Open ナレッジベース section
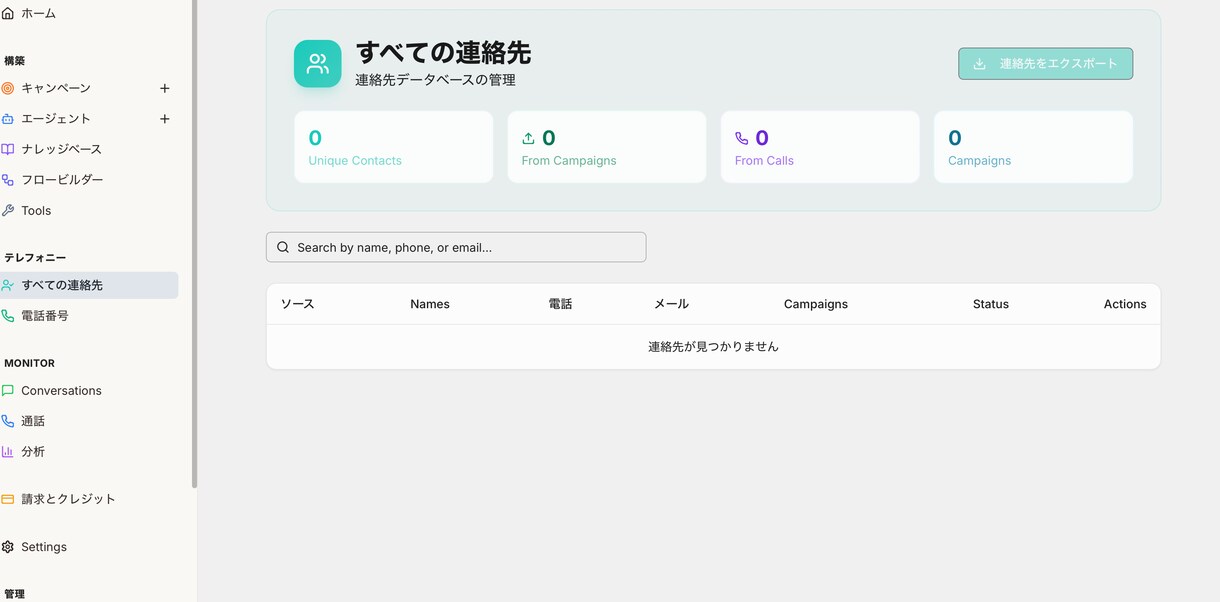Image resolution: width=1220 pixels, height=602 pixels. coord(62,149)
